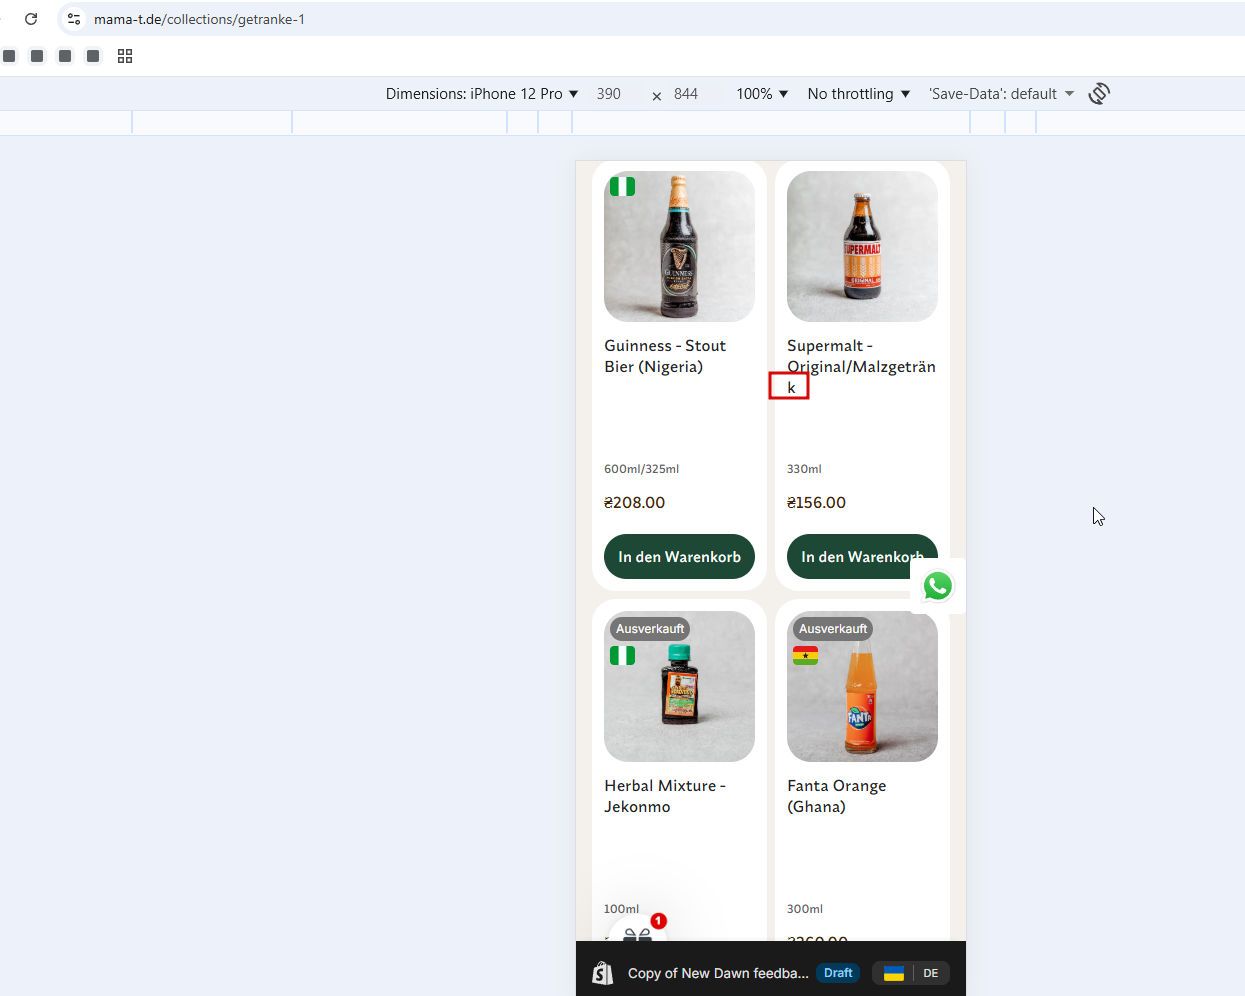Add Guinness to cart with In den Warenkorb
Image resolution: width=1245 pixels, height=996 pixels.
coord(679,557)
